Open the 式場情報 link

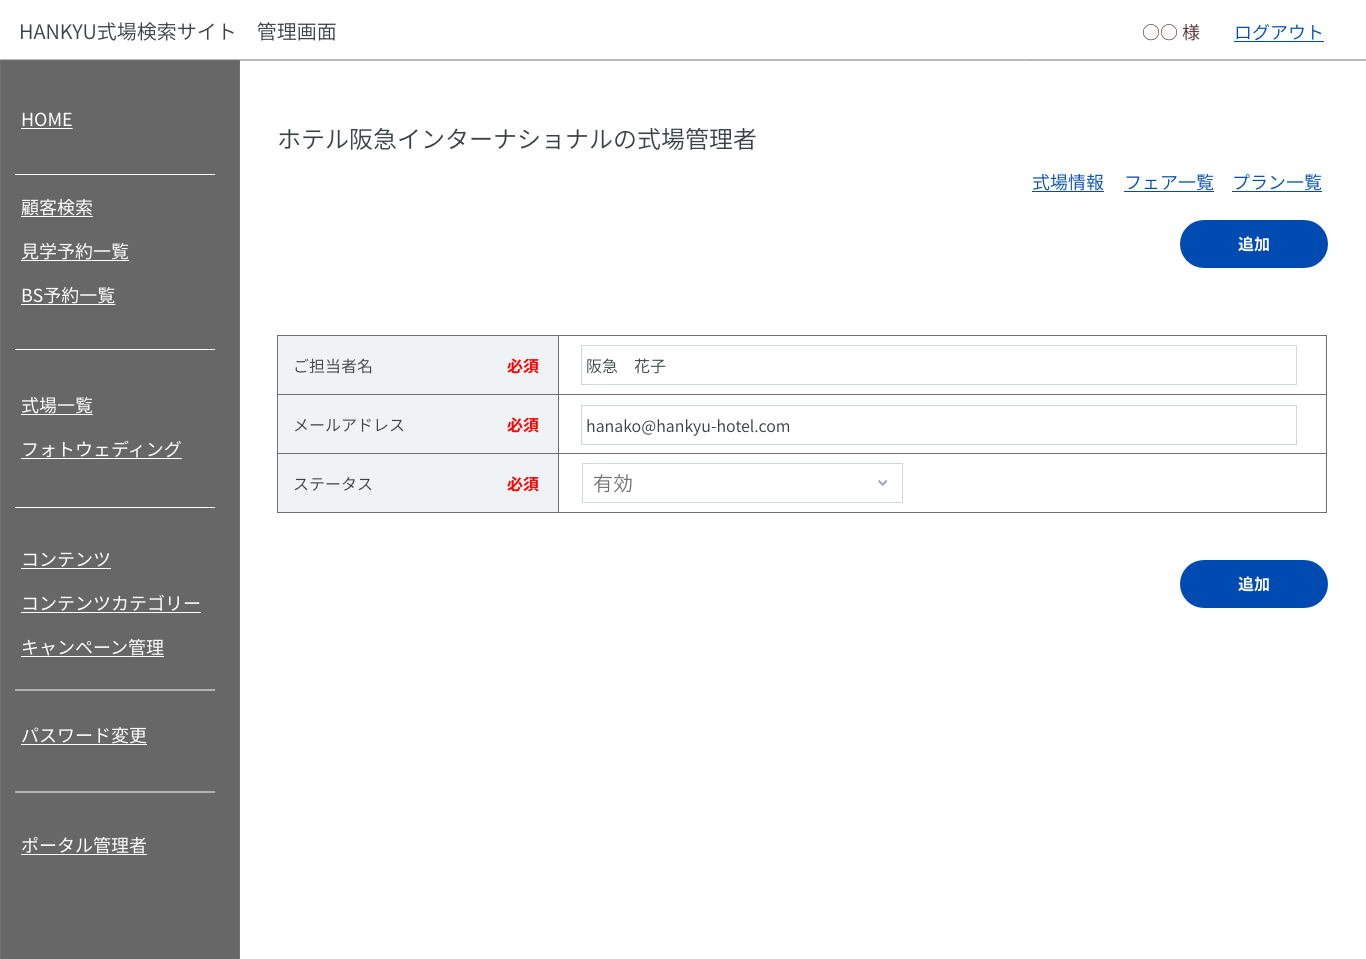(x=1067, y=183)
